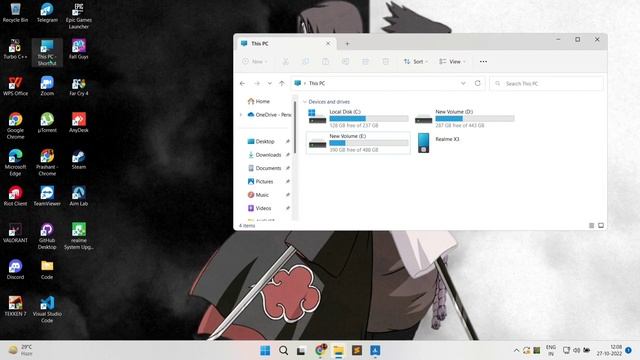Open Music in the navigation pane
The height and width of the screenshot is (360, 640).
point(258,195)
